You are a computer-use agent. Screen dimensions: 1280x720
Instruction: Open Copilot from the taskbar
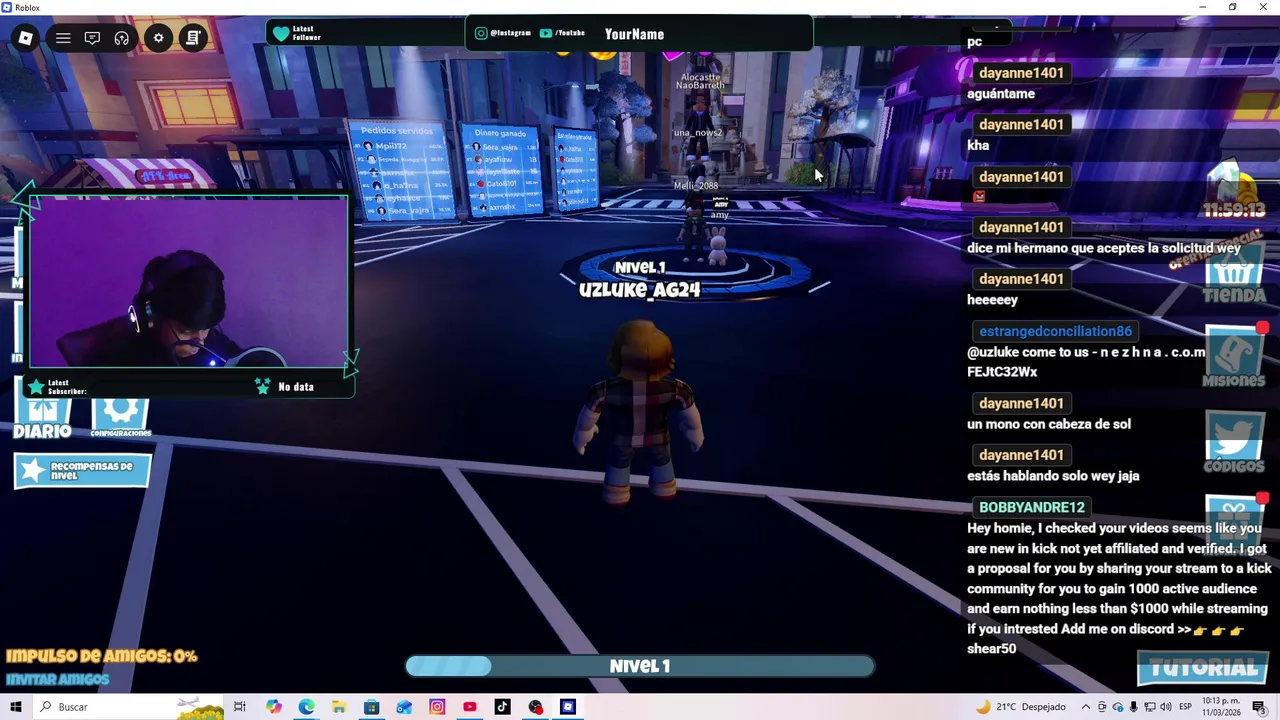coord(274,707)
